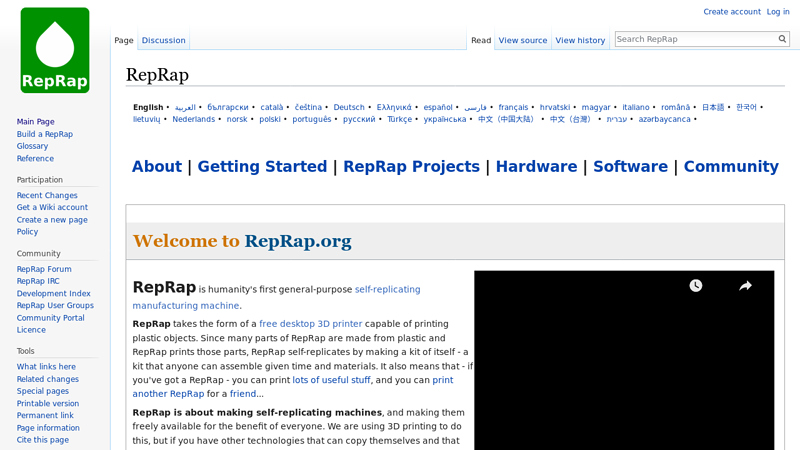Switch language to Nederlands
Viewport: 800px width, 450px height.
[x=193, y=119]
